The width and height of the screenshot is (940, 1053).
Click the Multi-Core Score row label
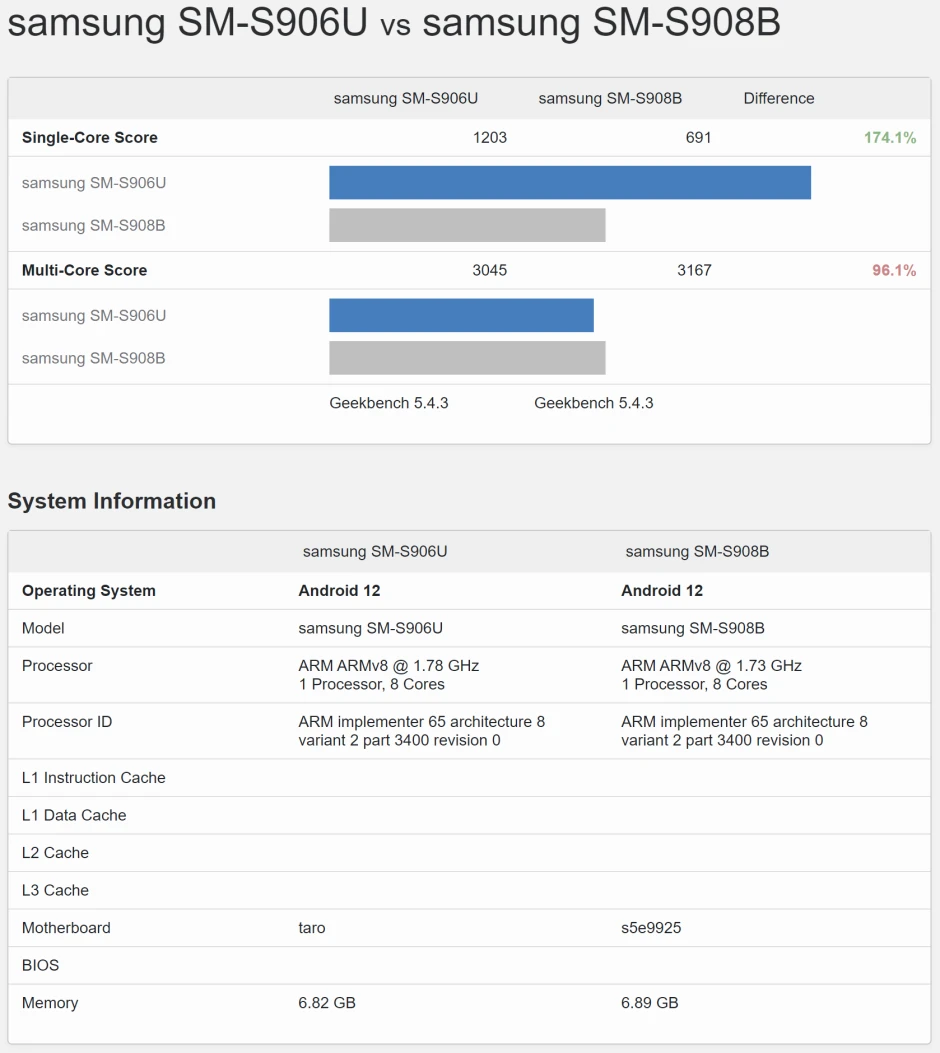84,270
